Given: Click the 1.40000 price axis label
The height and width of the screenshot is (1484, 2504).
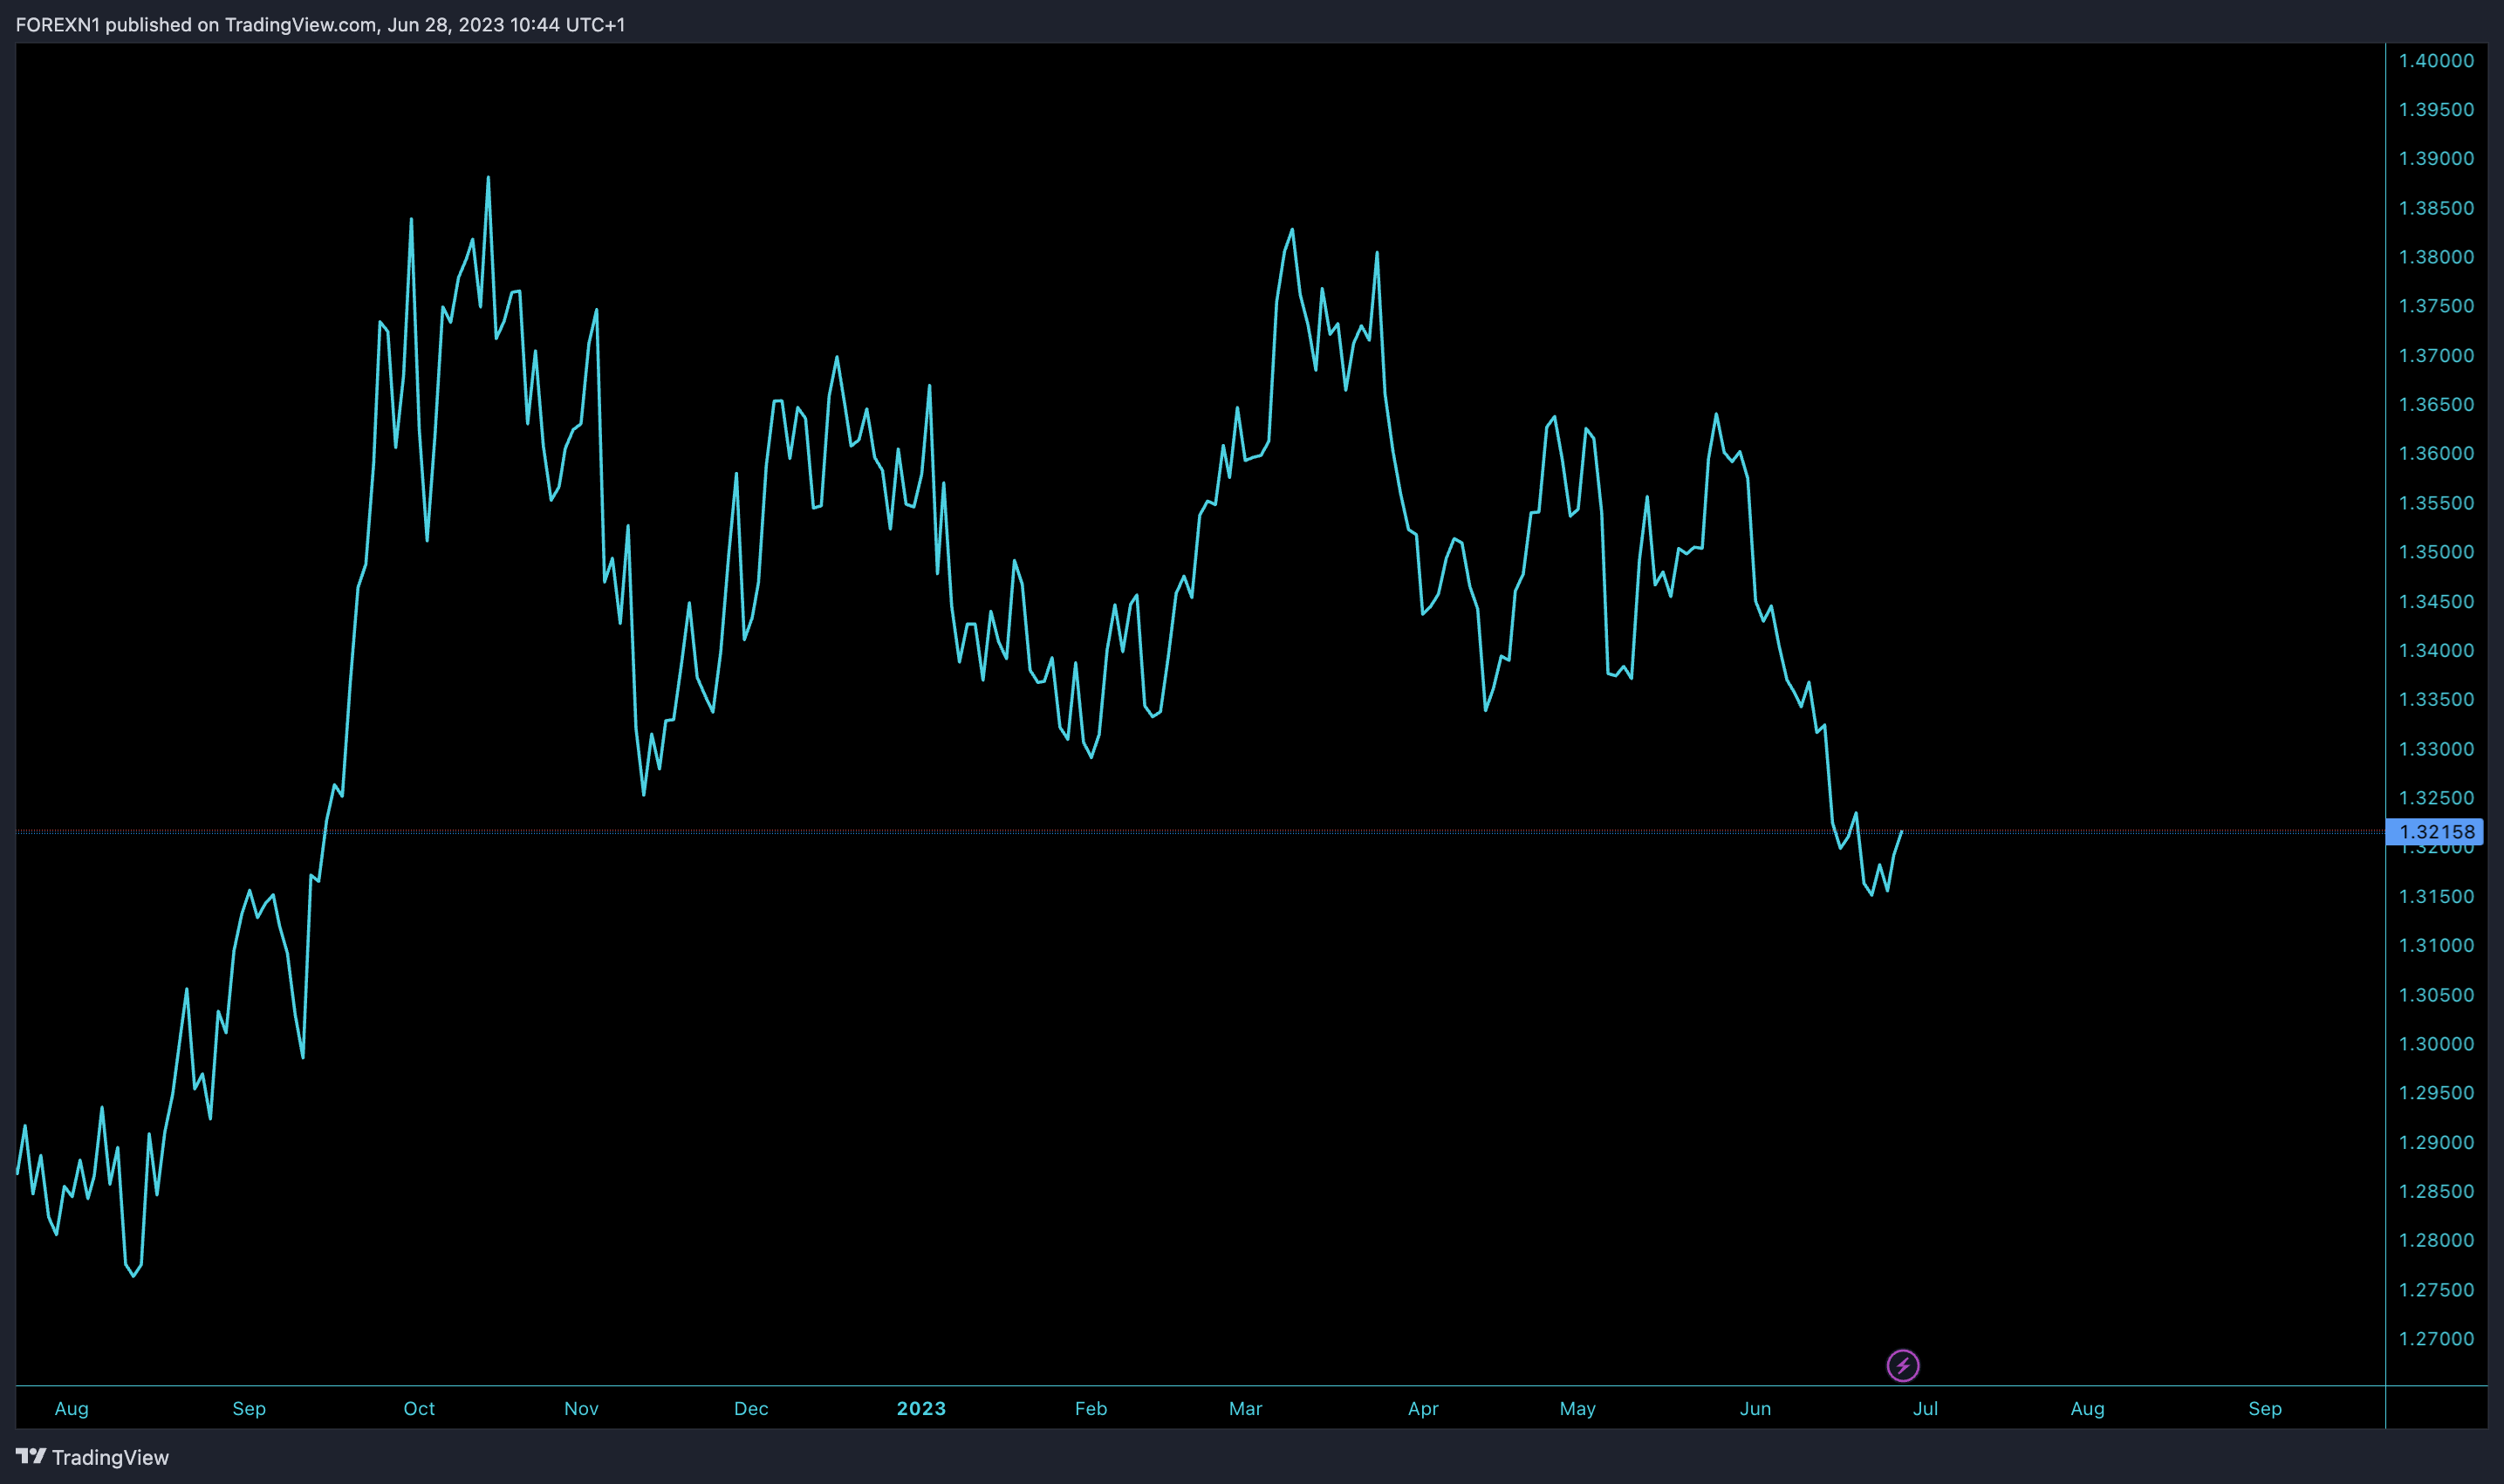Looking at the screenshot, I should pos(2436,60).
